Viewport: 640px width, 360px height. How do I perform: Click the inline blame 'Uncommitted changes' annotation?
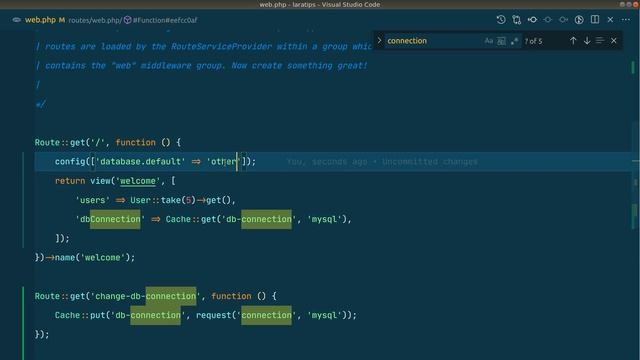click(430, 162)
